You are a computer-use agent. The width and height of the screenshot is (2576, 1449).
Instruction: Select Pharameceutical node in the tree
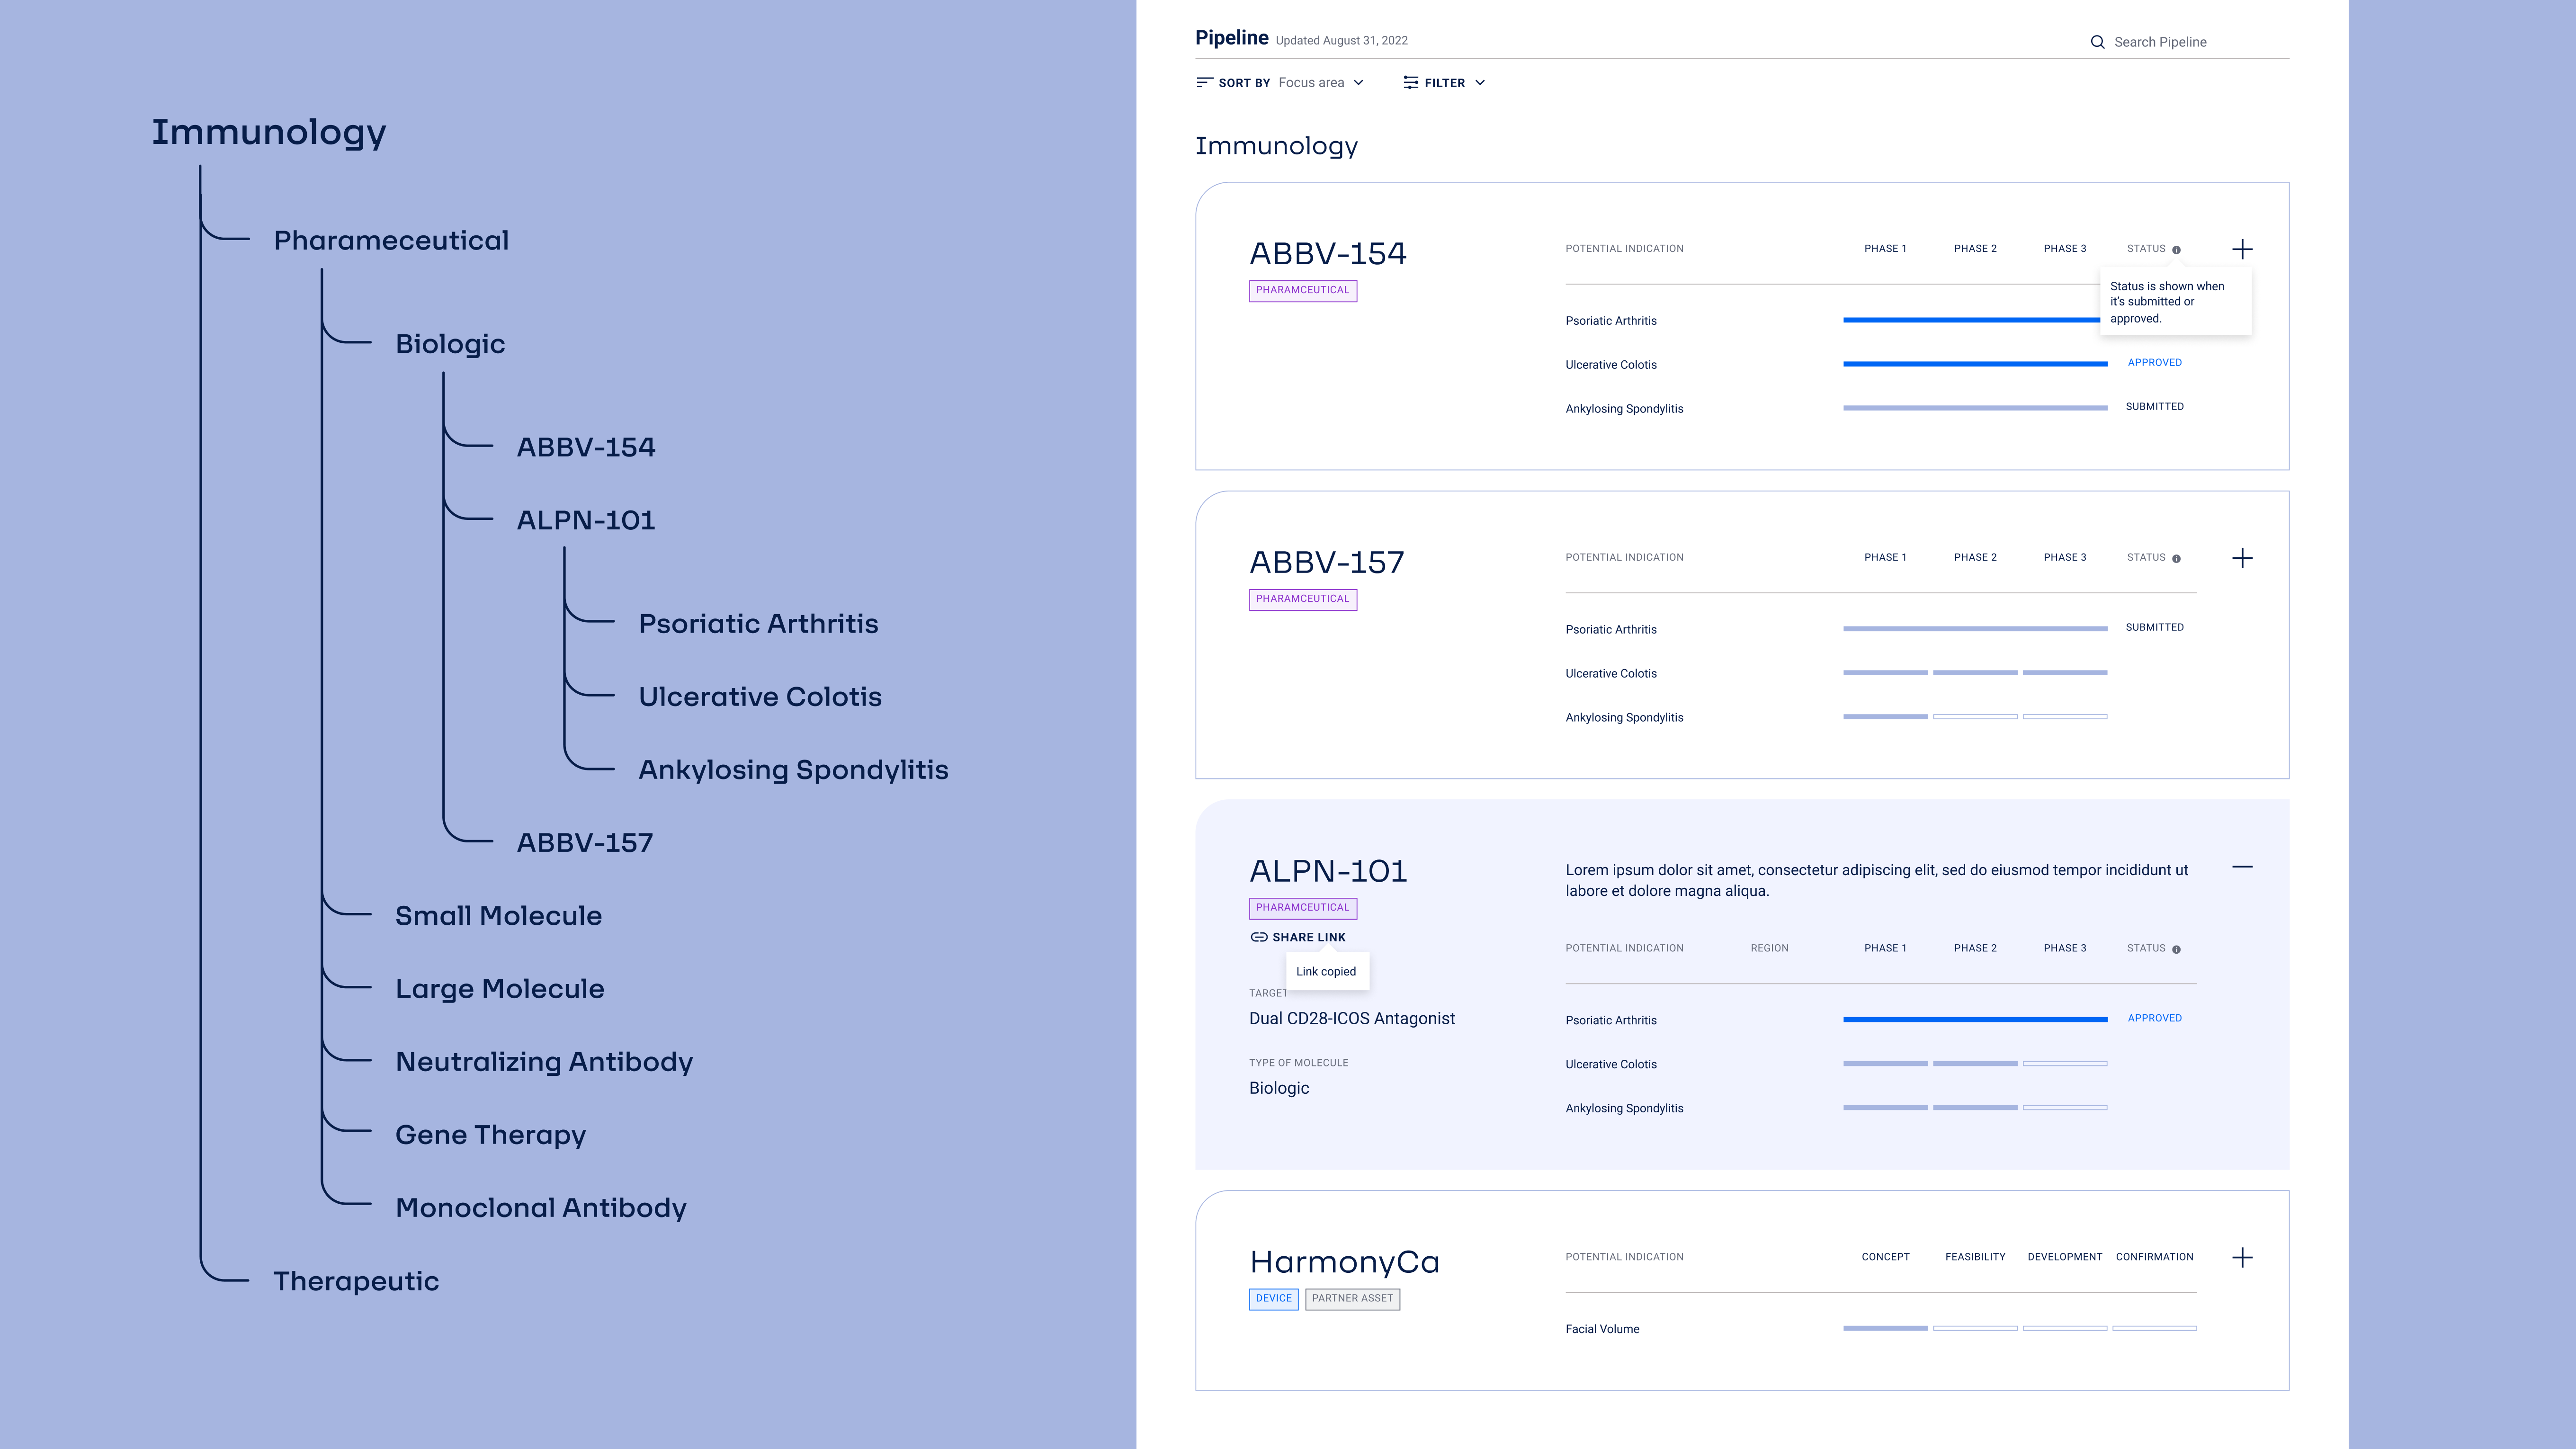point(391,241)
